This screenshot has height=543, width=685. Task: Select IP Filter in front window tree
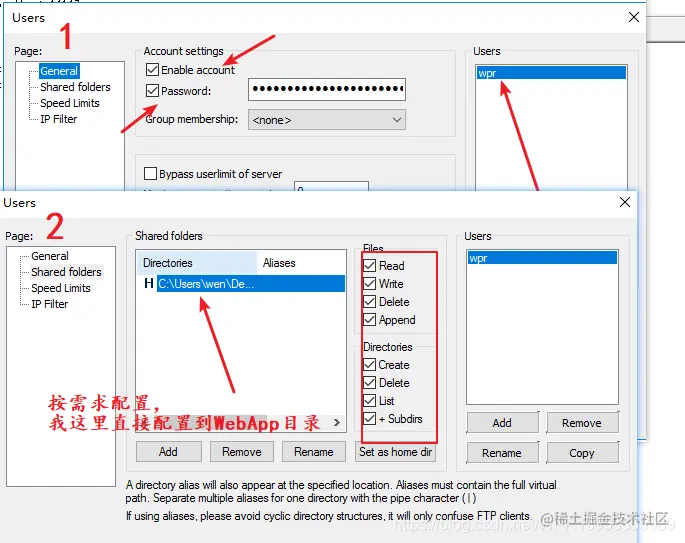(x=49, y=304)
